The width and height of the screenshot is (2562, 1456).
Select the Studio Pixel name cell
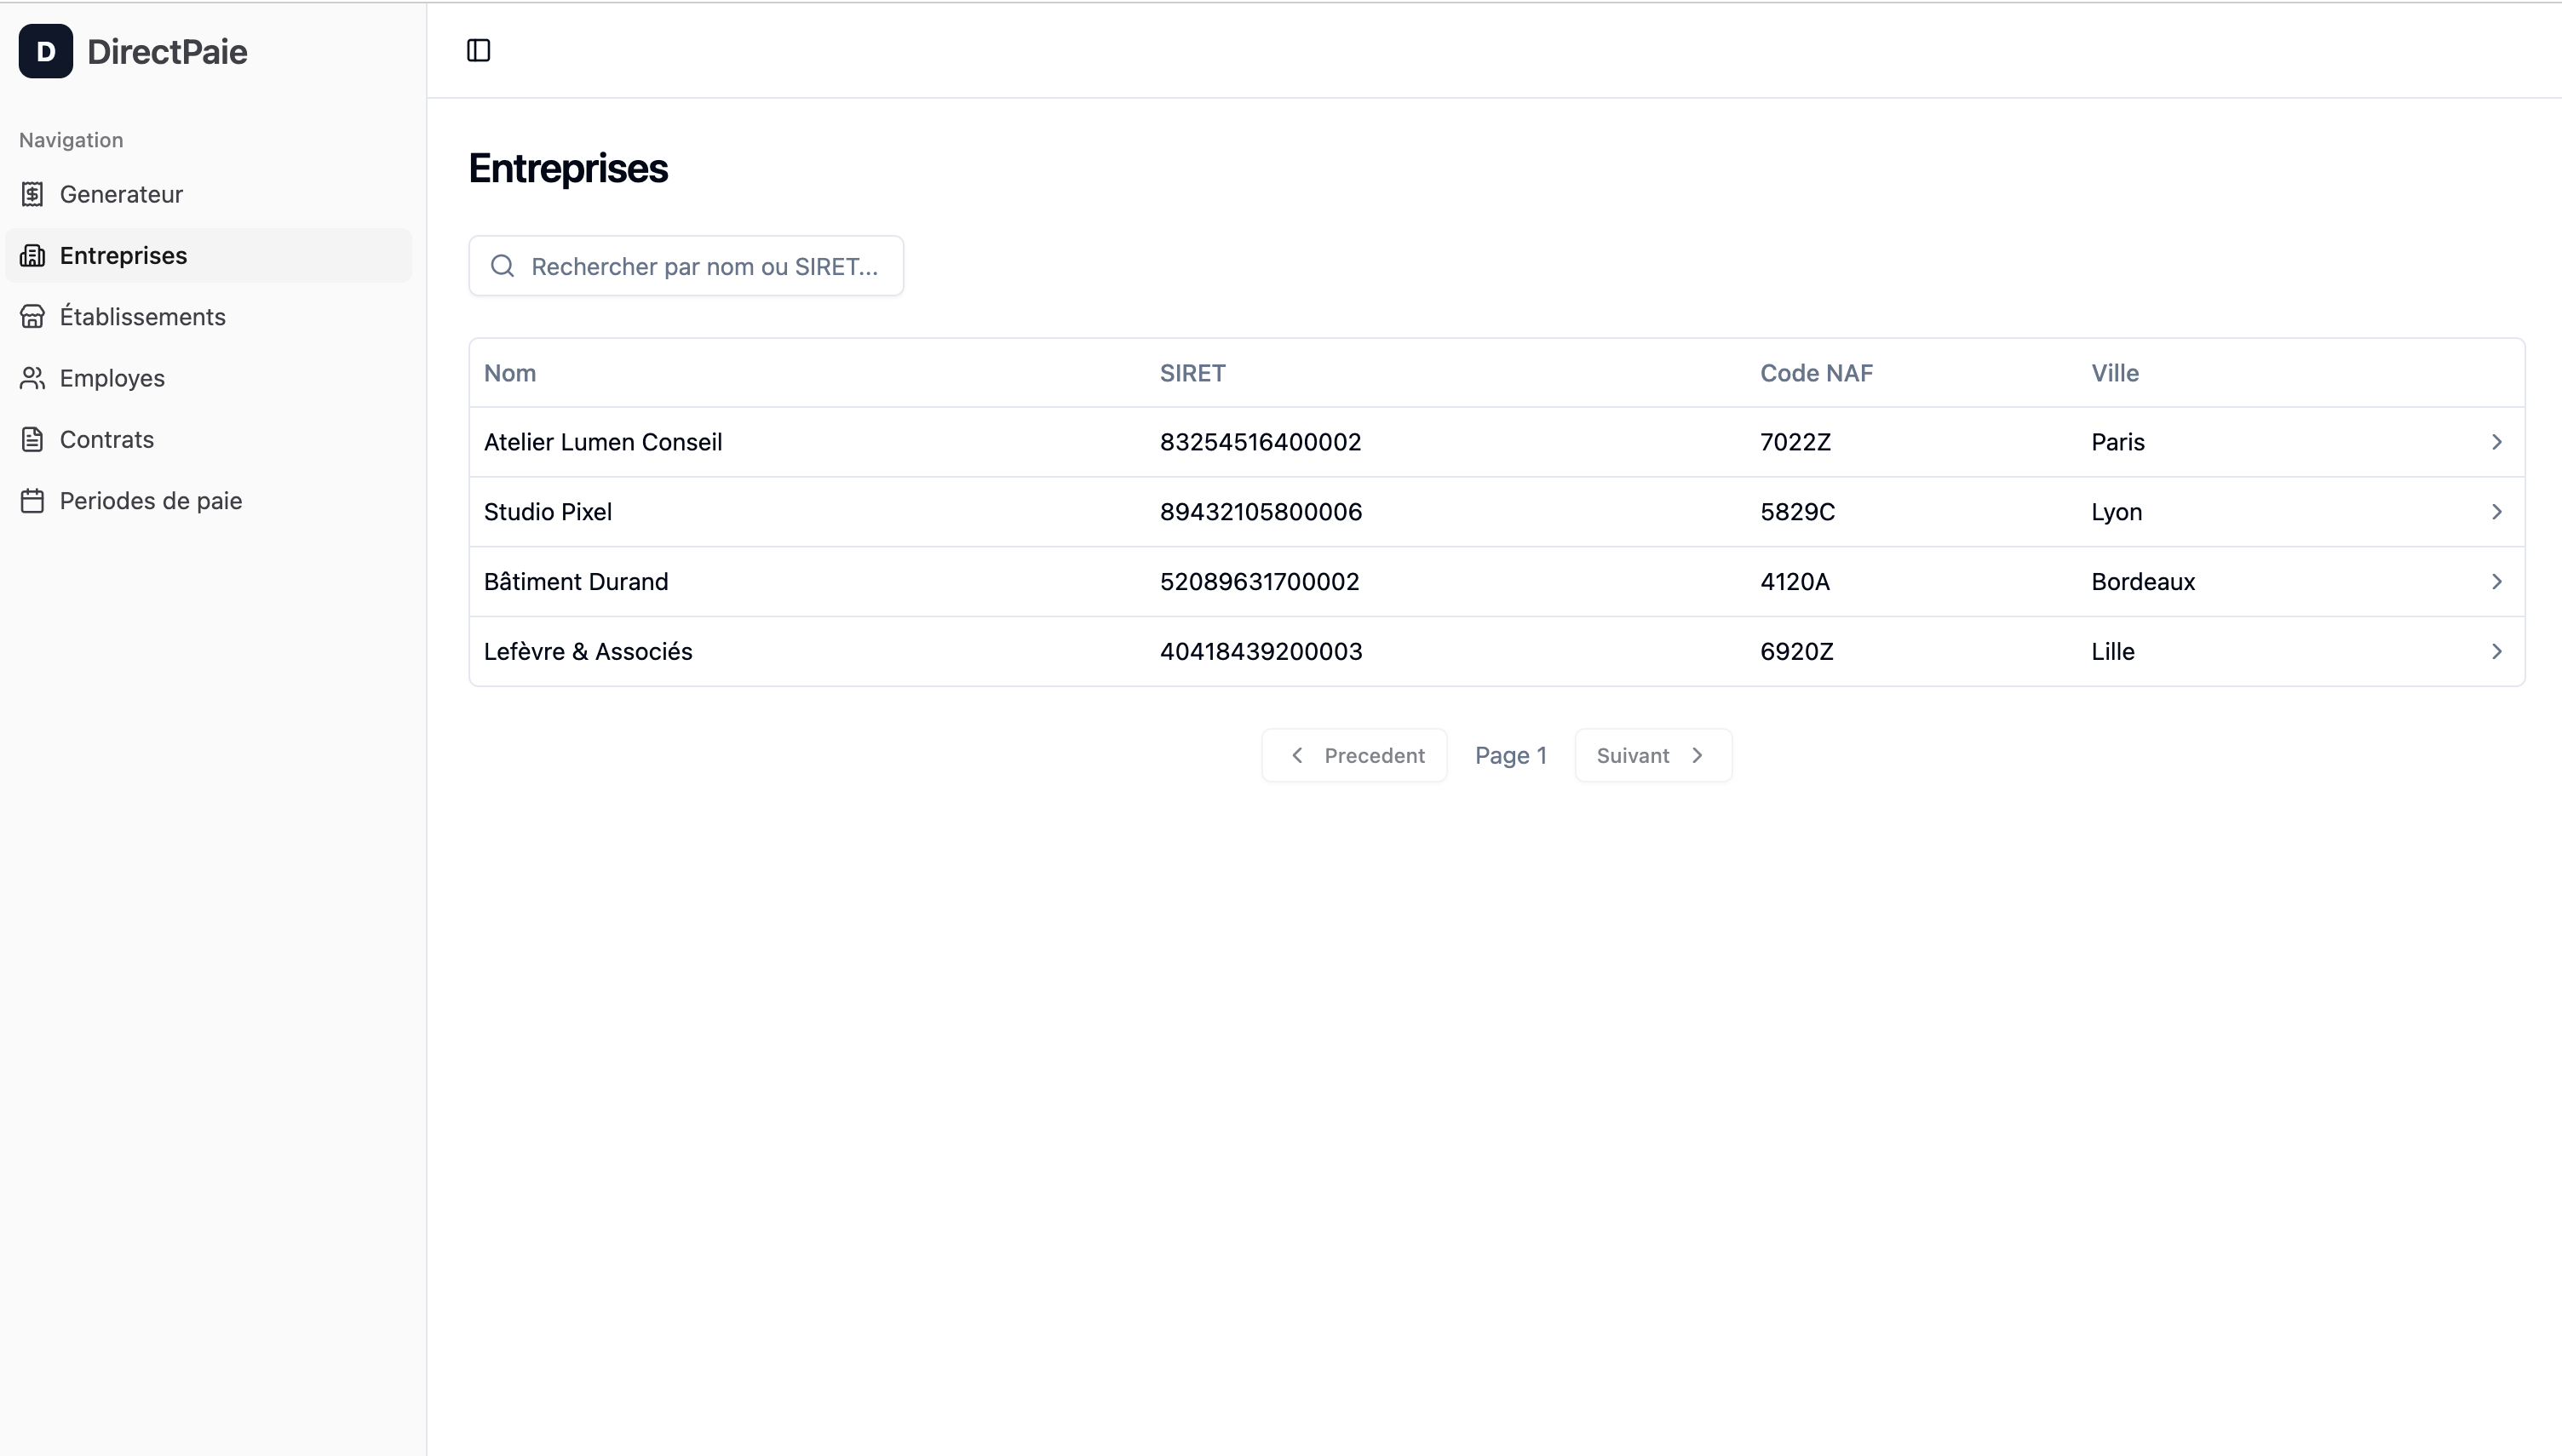point(548,512)
